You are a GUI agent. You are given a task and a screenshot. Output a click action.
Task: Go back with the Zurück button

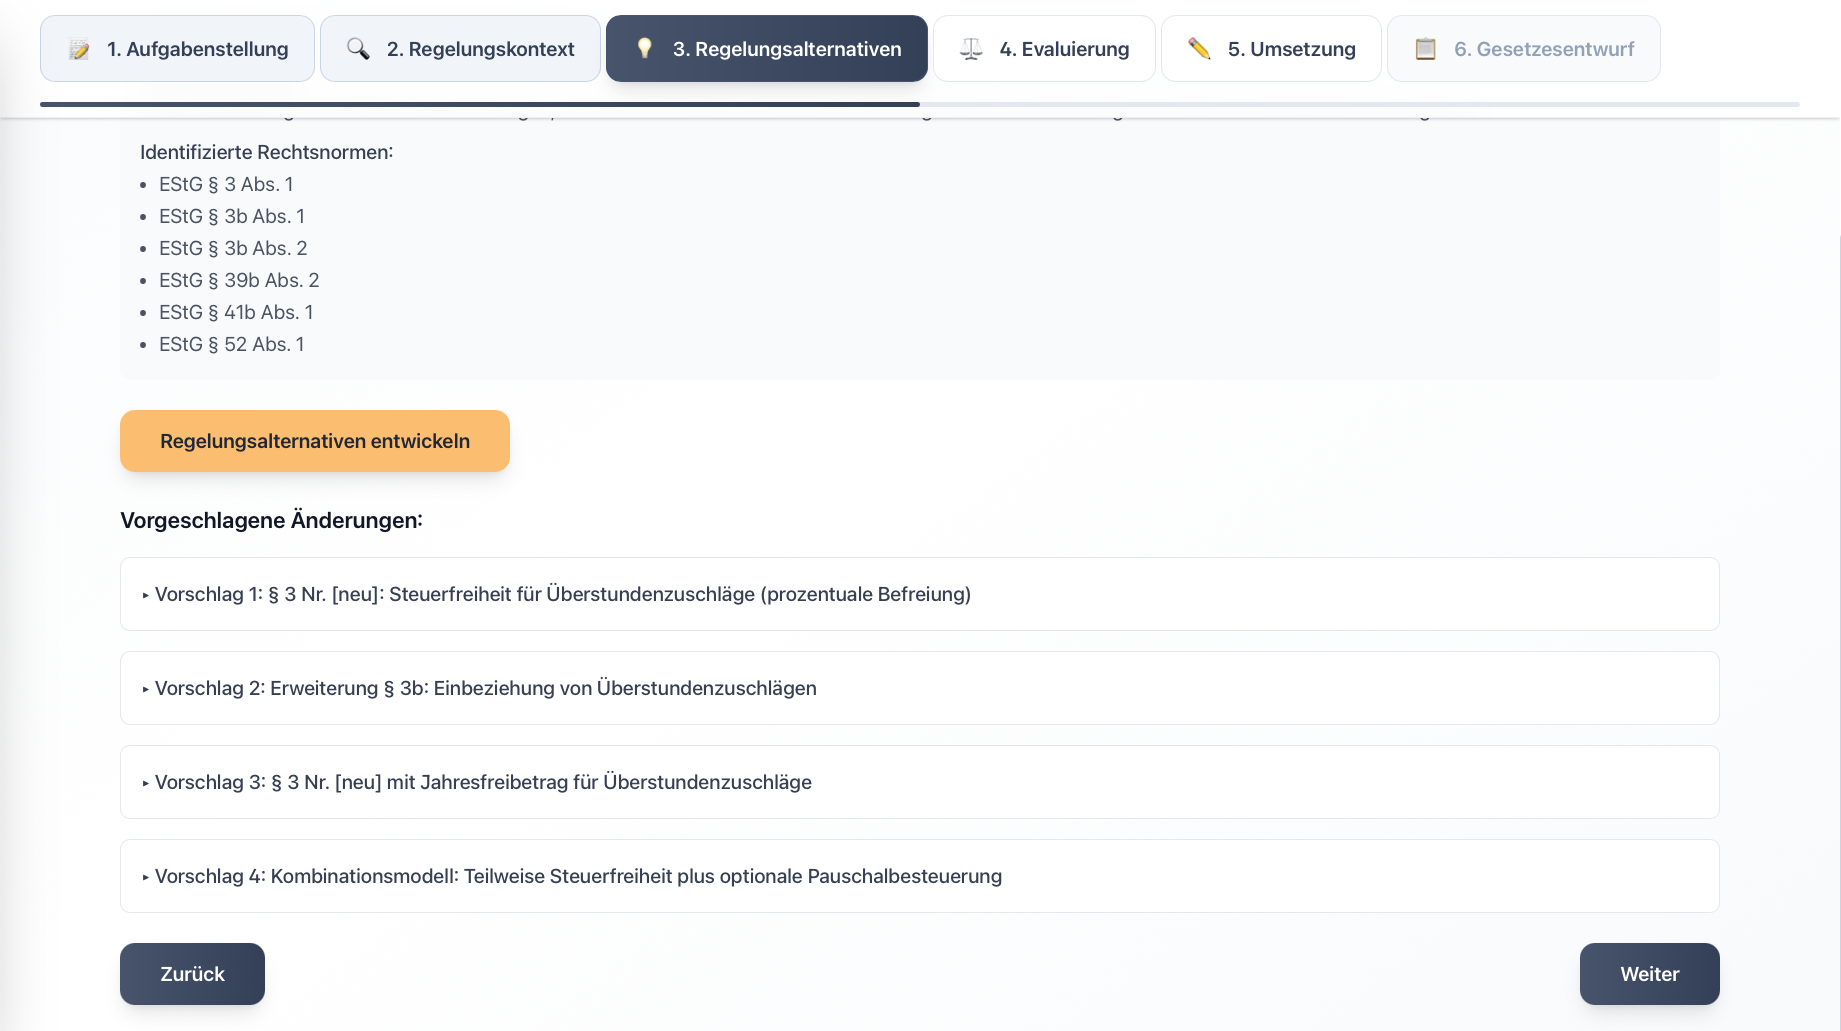point(192,974)
